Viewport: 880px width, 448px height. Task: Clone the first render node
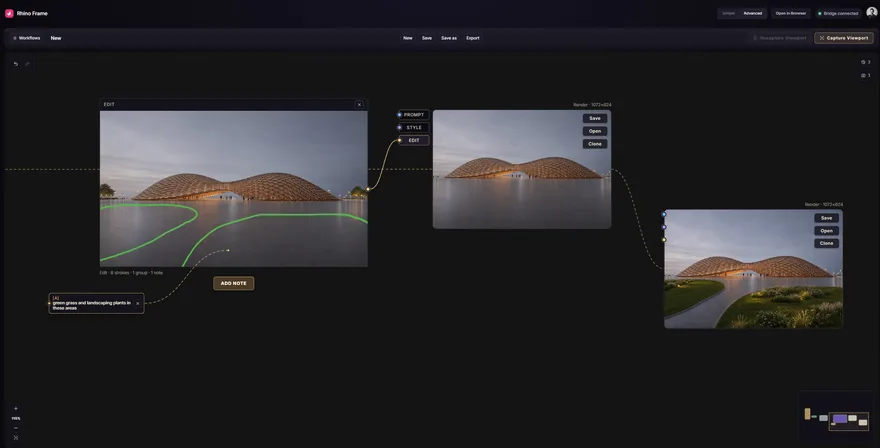(595, 144)
